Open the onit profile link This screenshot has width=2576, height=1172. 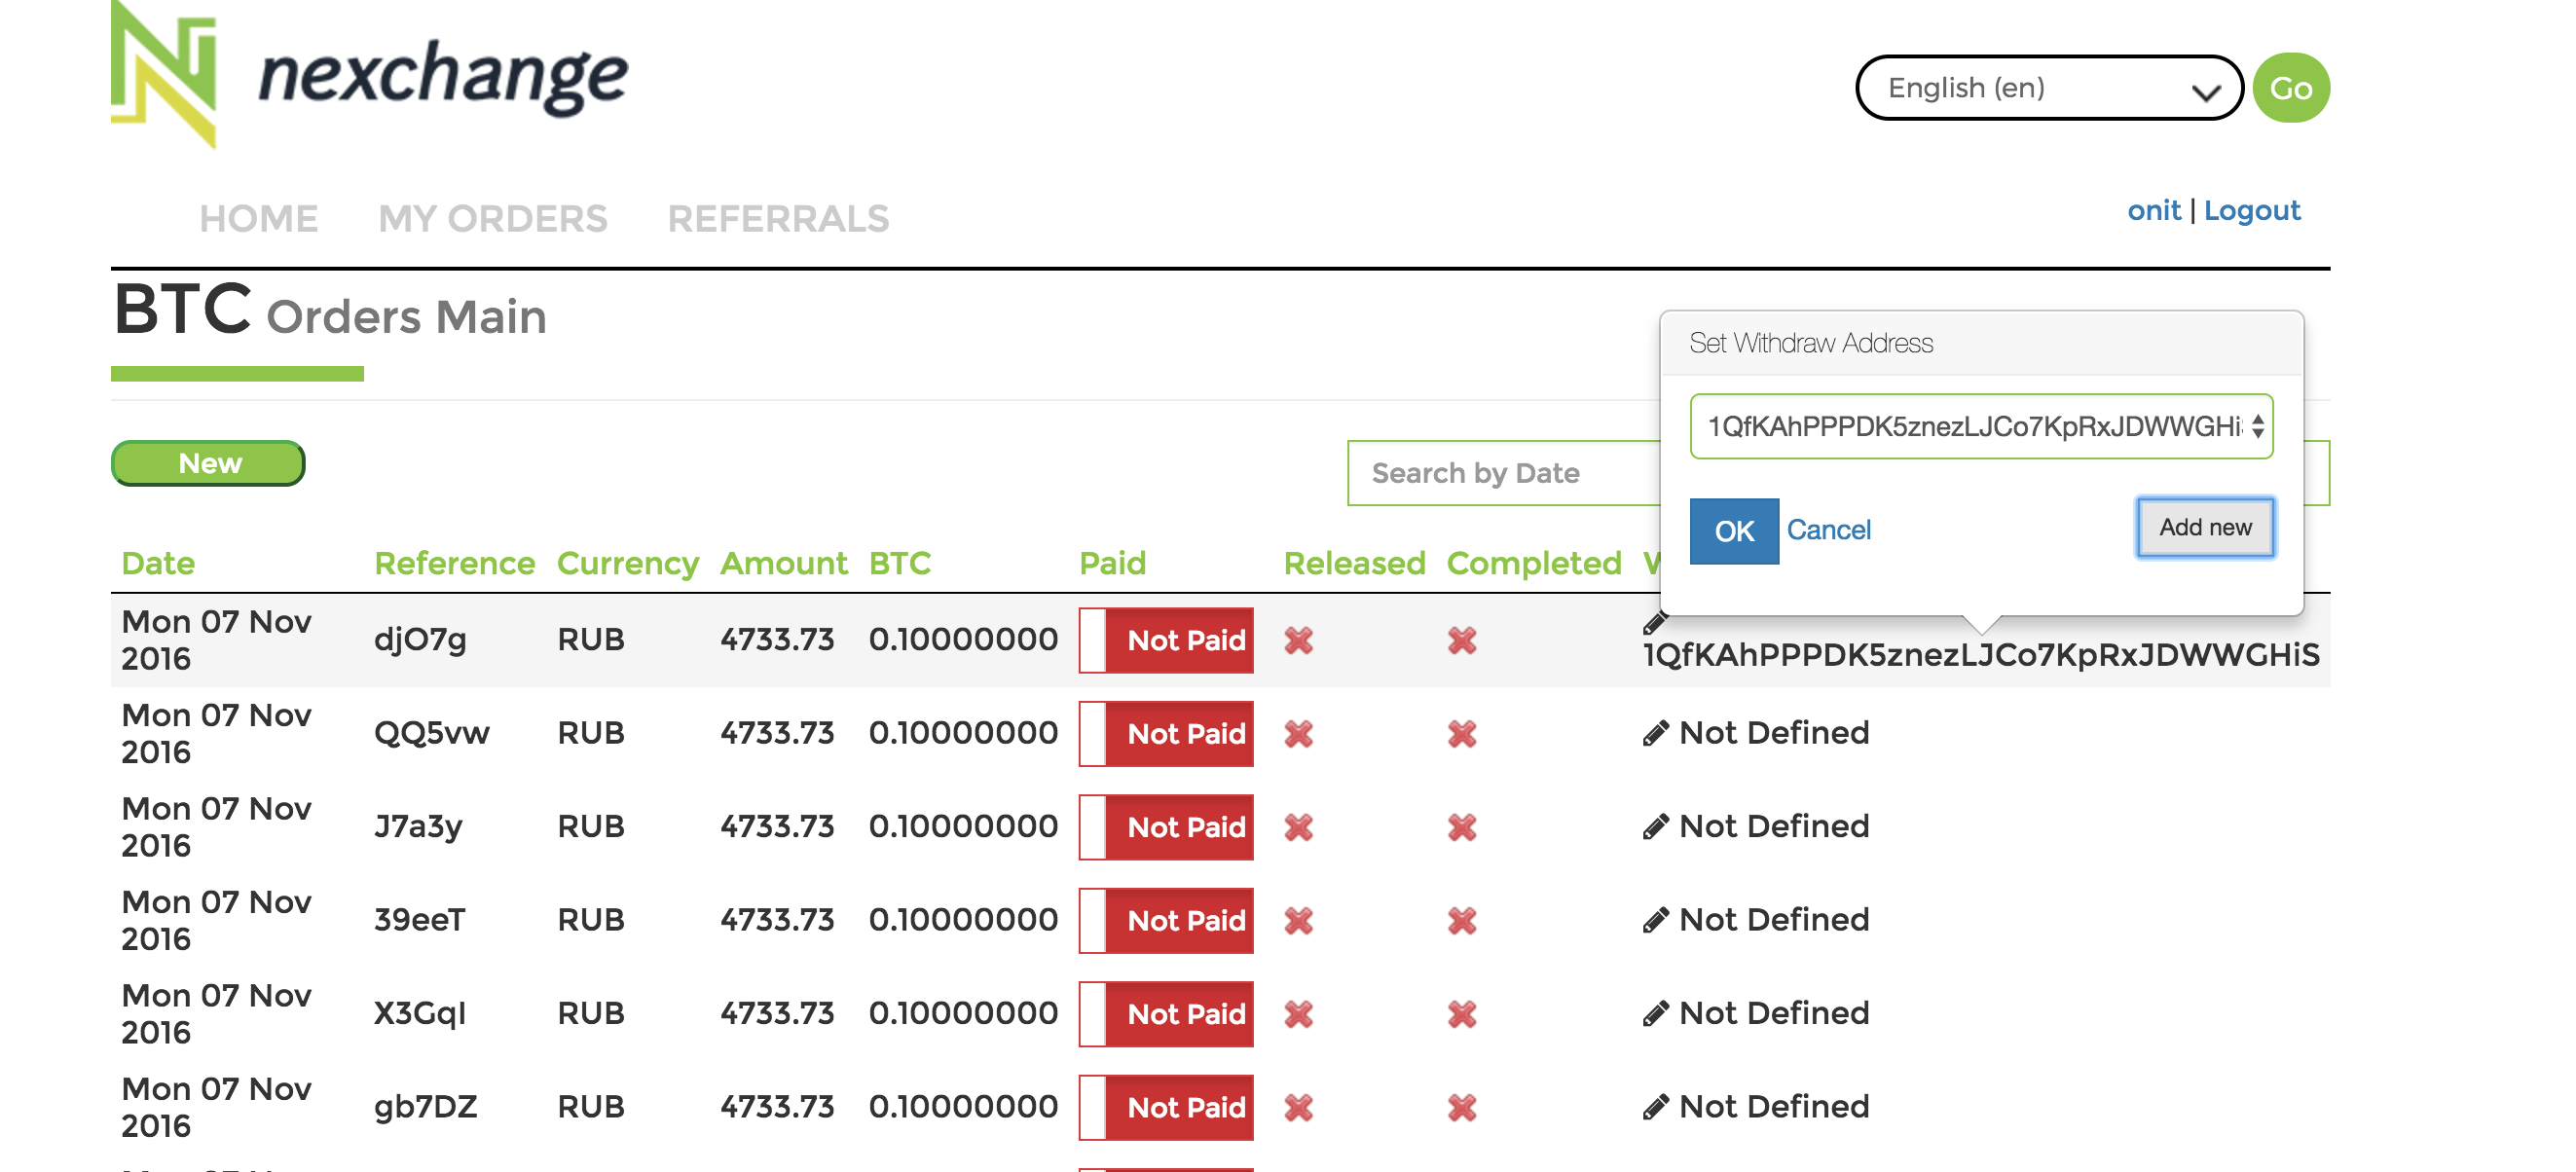point(2153,211)
